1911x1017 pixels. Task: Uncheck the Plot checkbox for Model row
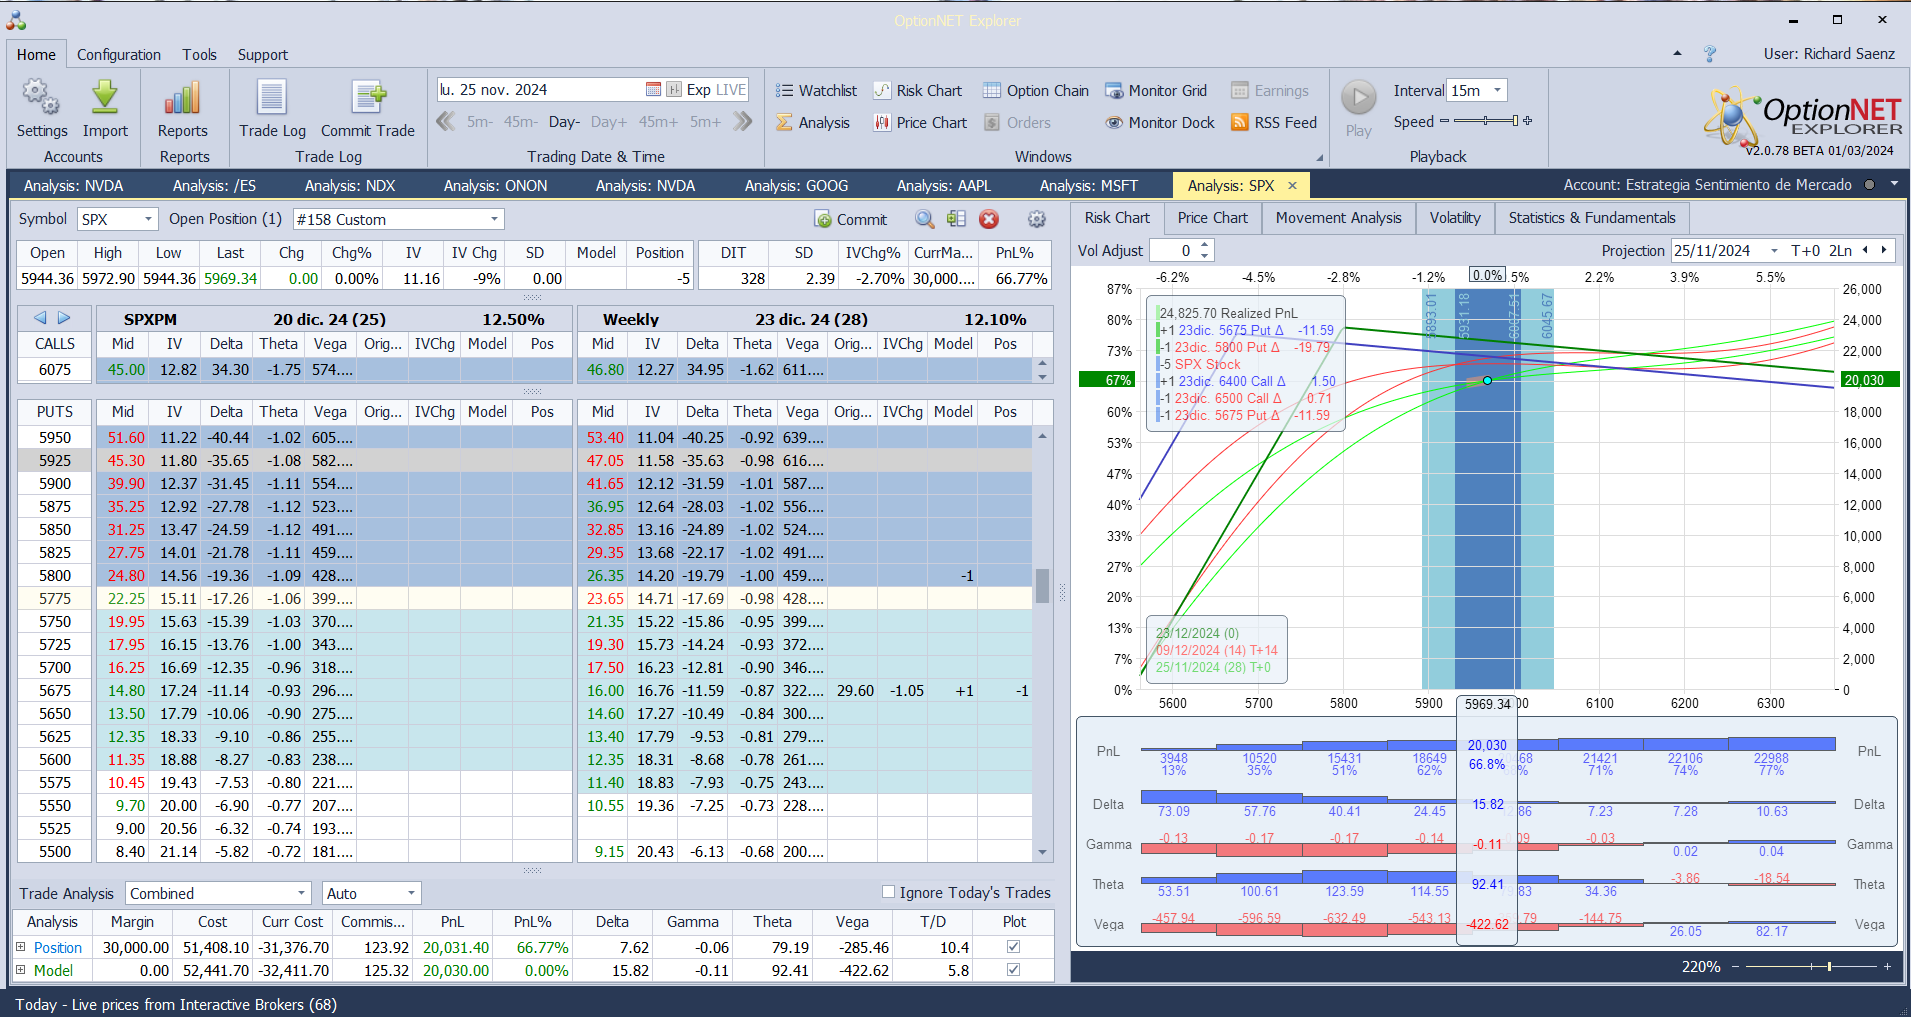1013,970
